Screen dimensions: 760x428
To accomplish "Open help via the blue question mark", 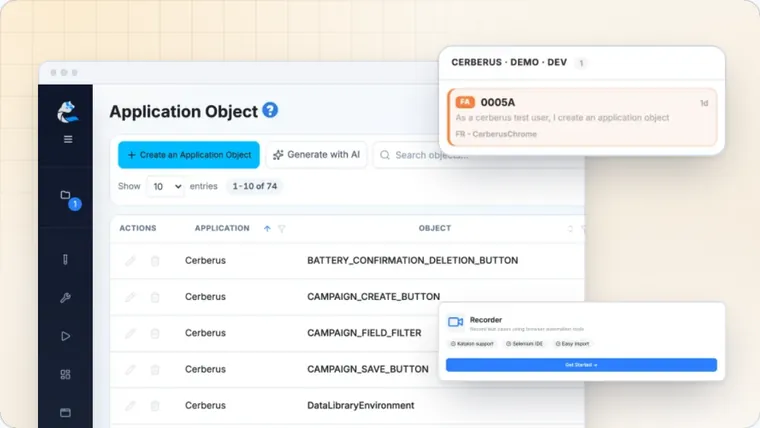I will coord(270,110).
